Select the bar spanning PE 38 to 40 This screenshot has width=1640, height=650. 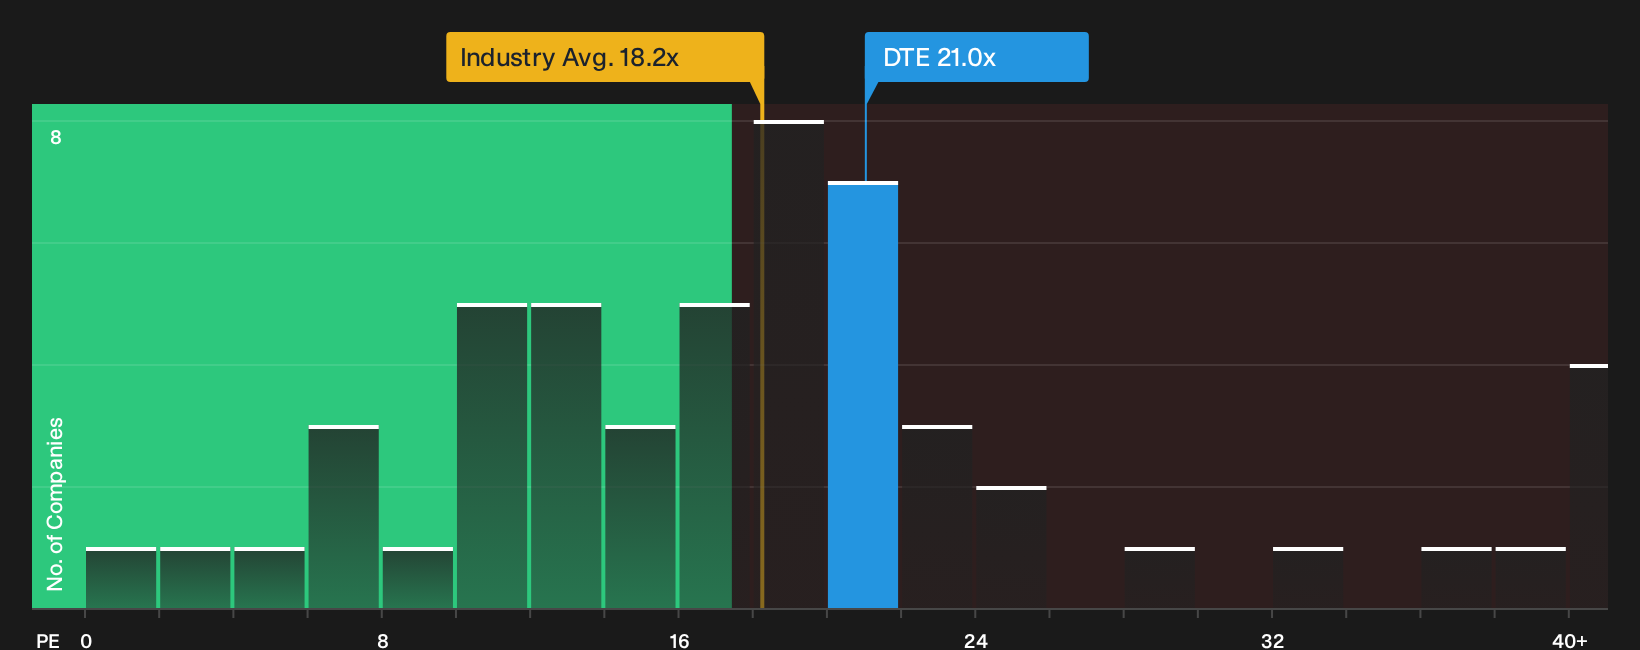pyautogui.click(x=1531, y=578)
